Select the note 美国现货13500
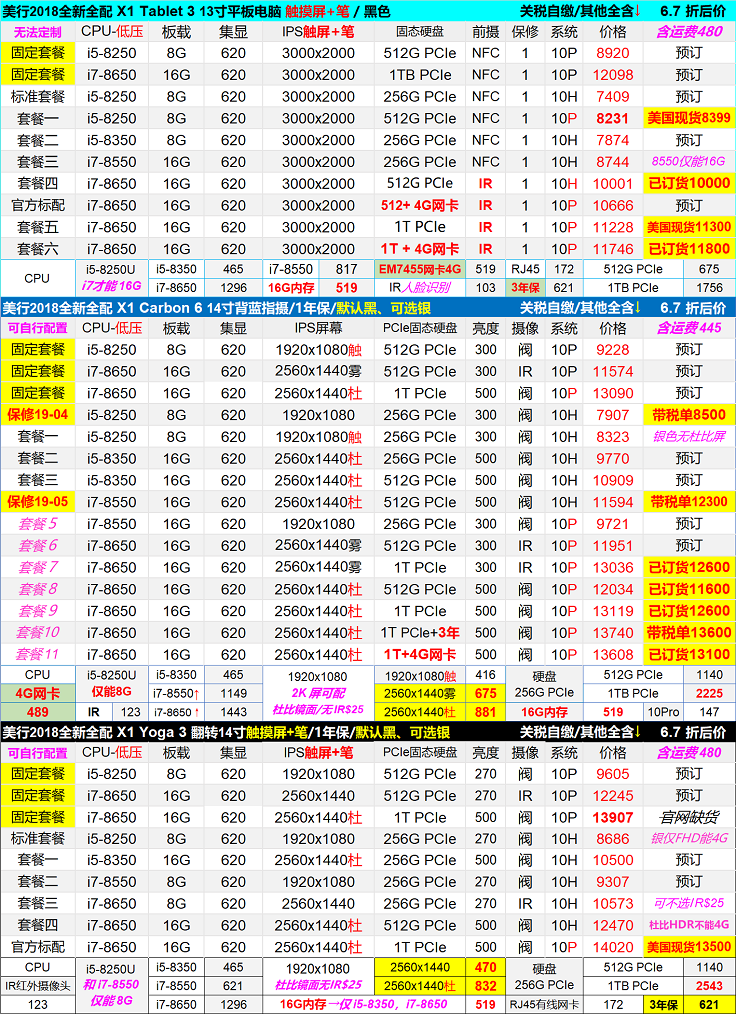This screenshot has width=736, height=1014. click(x=689, y=947)
